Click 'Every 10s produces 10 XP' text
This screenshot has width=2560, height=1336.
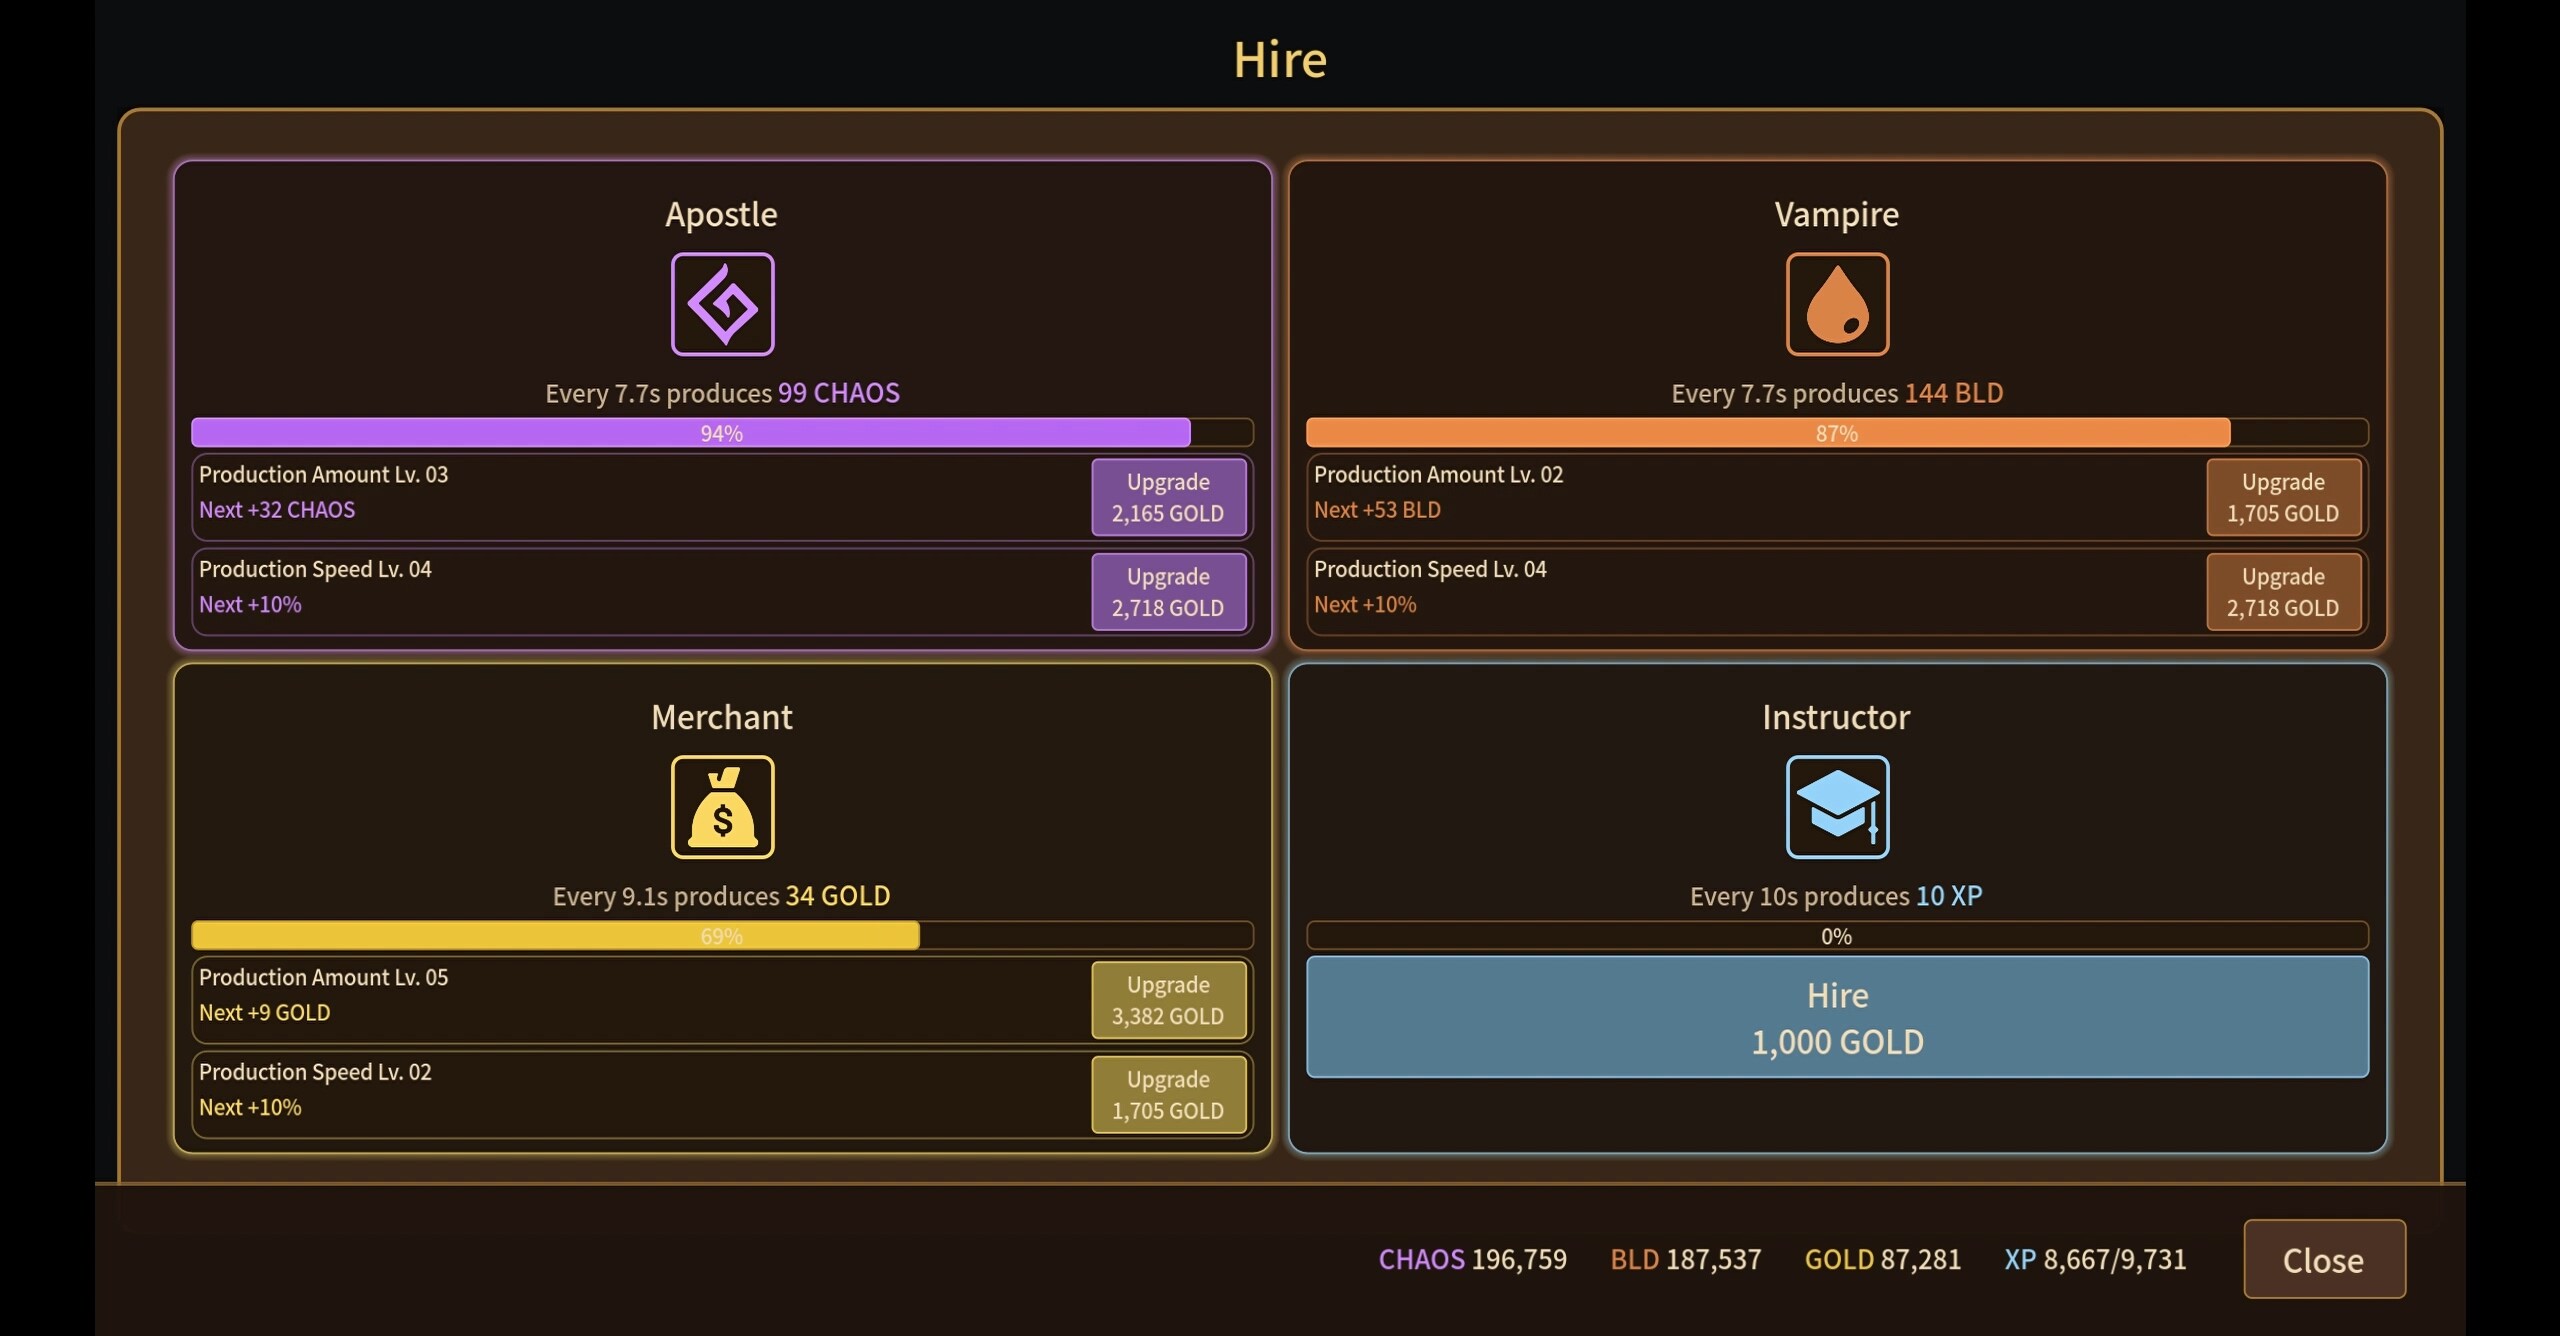coord(1836,896)
